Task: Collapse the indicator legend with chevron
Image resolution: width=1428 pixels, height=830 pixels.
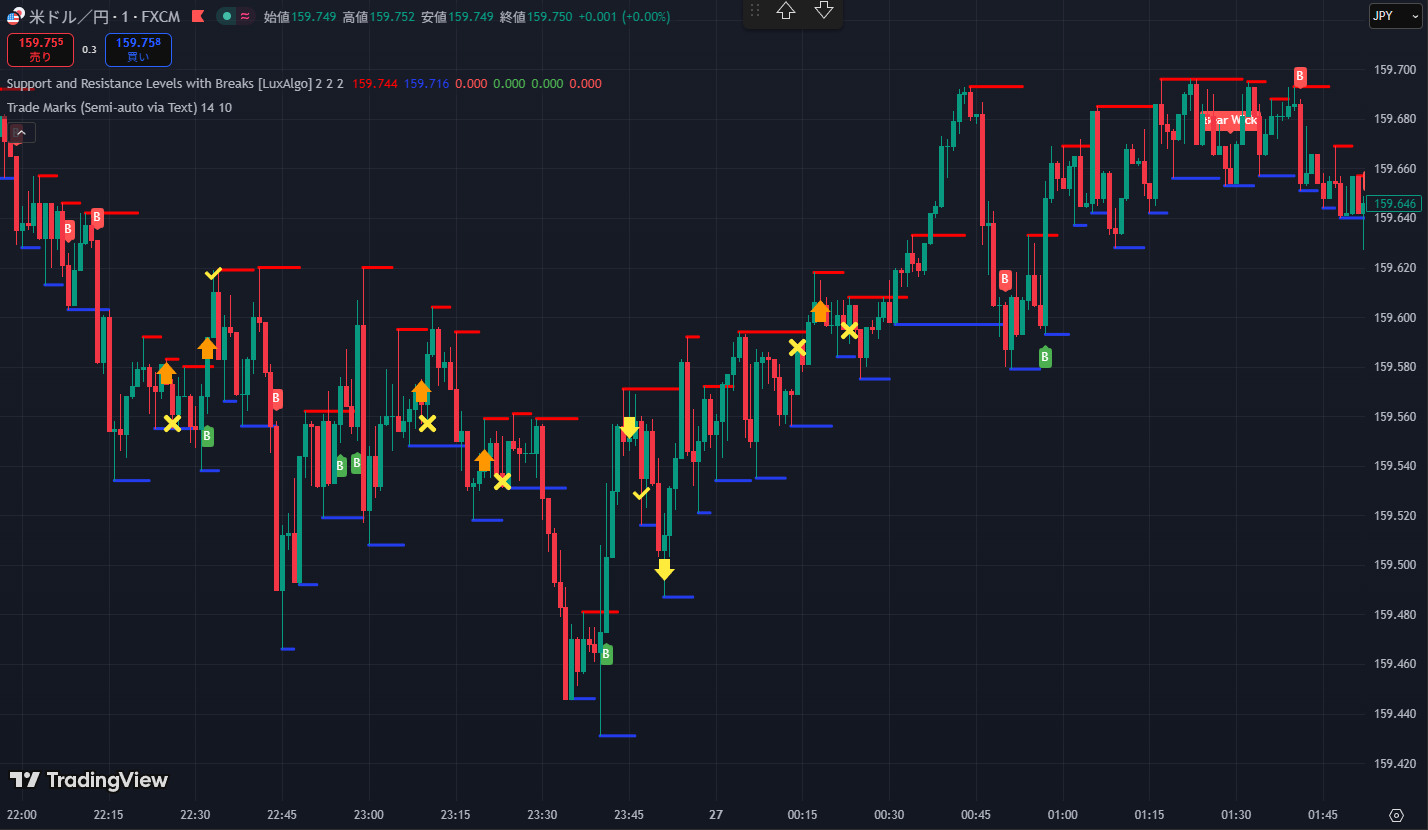Action: tap(23, 132)
